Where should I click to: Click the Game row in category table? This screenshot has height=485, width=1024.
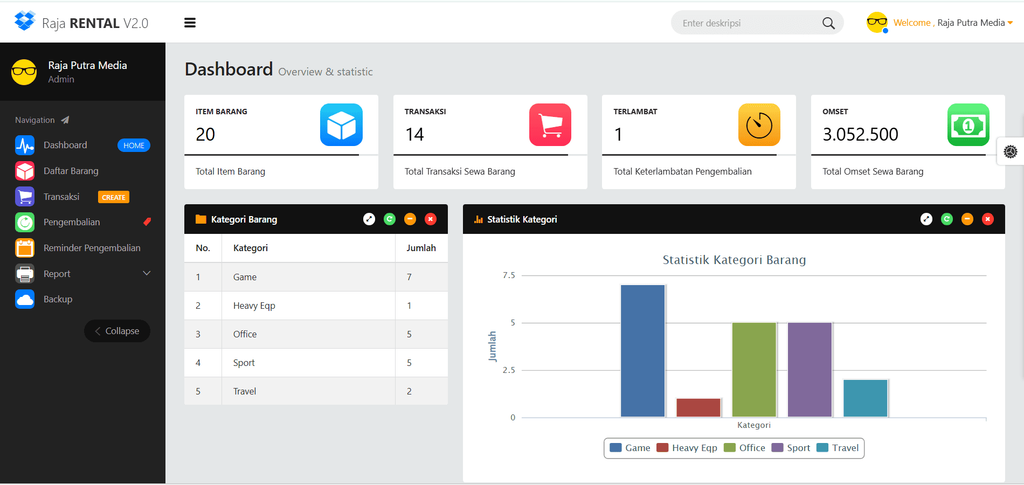[316, 277]
